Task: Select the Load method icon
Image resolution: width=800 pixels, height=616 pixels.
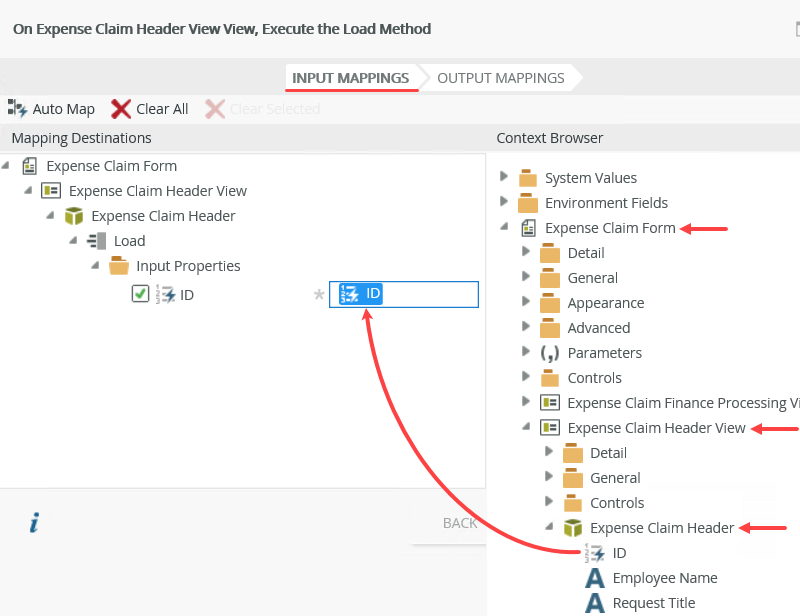Action: (95, 240)
